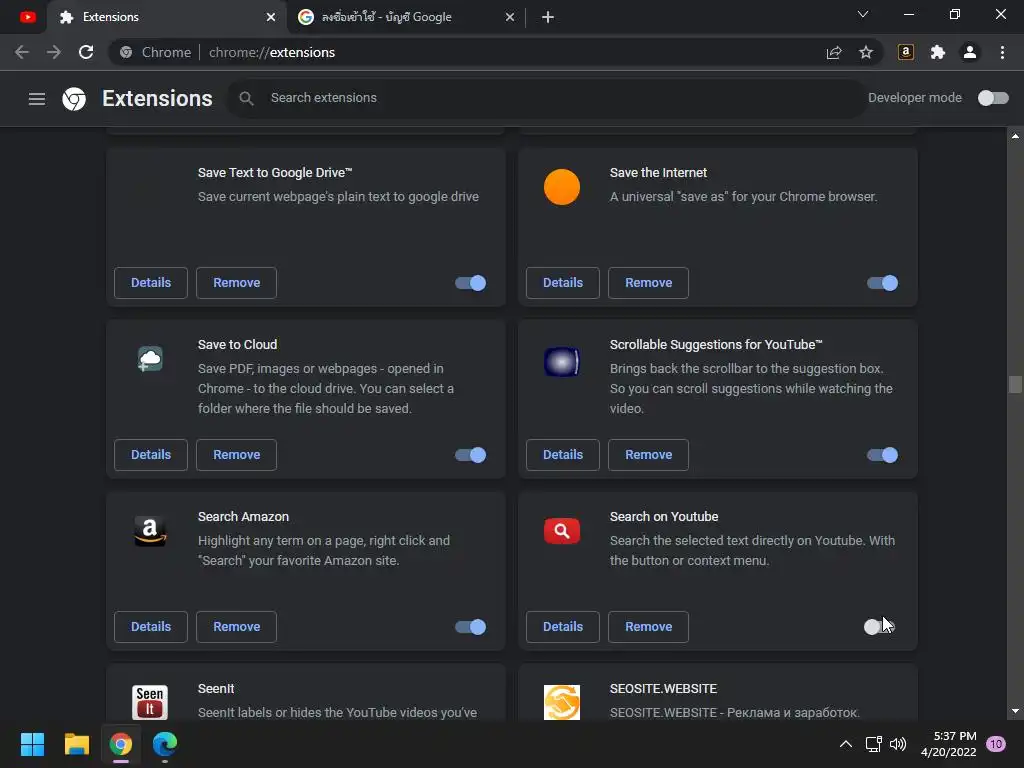1024x768 pixels.
Task: Open Details for Save Text to Google Drive
Action: (x=151, y=283)
